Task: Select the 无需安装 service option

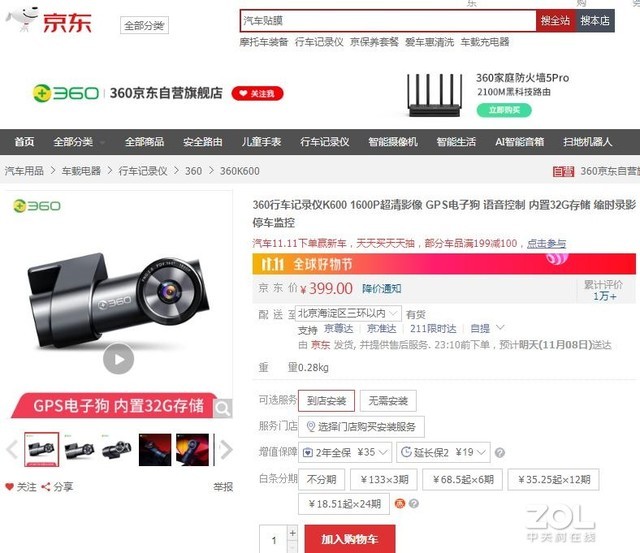Action: [x=388, y=401]
